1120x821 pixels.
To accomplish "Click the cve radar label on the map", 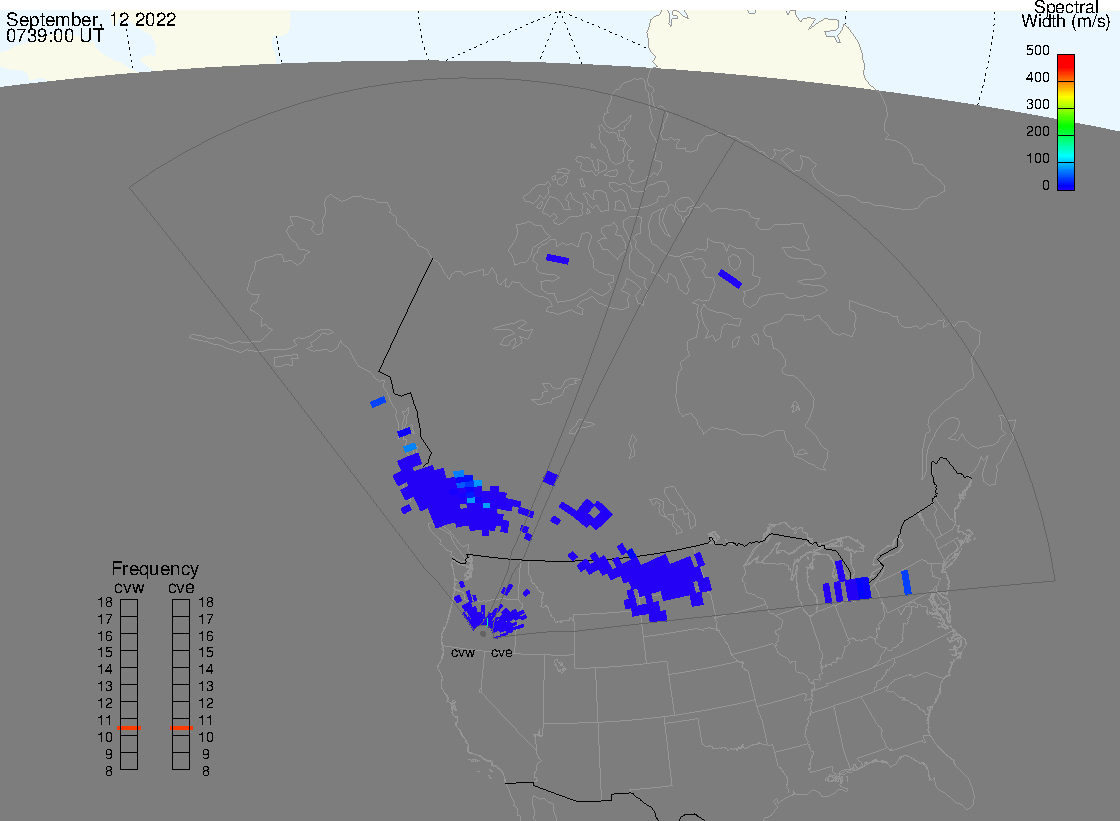I will pyautogui.click(x=501, y=653).
